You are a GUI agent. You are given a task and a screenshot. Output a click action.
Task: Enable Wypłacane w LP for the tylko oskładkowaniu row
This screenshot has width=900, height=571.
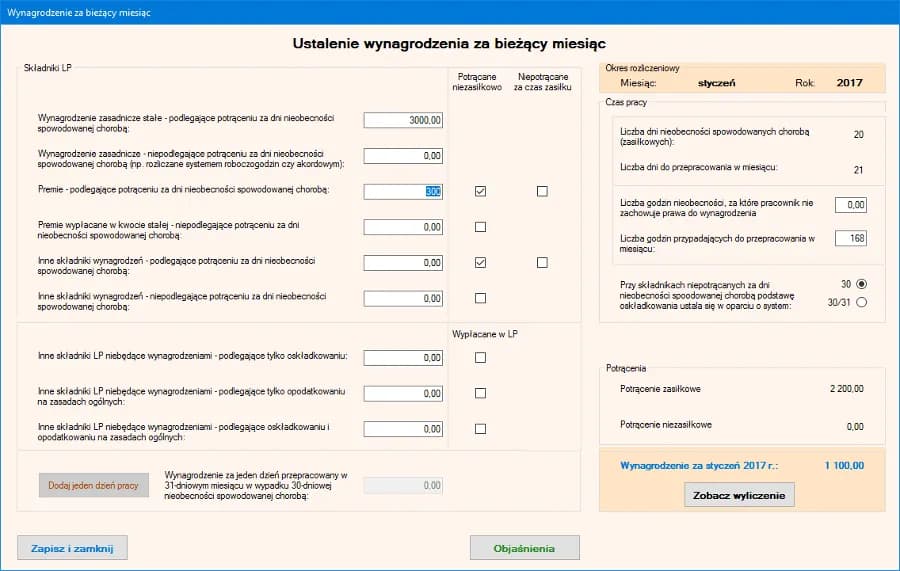(x=480, y=358)
